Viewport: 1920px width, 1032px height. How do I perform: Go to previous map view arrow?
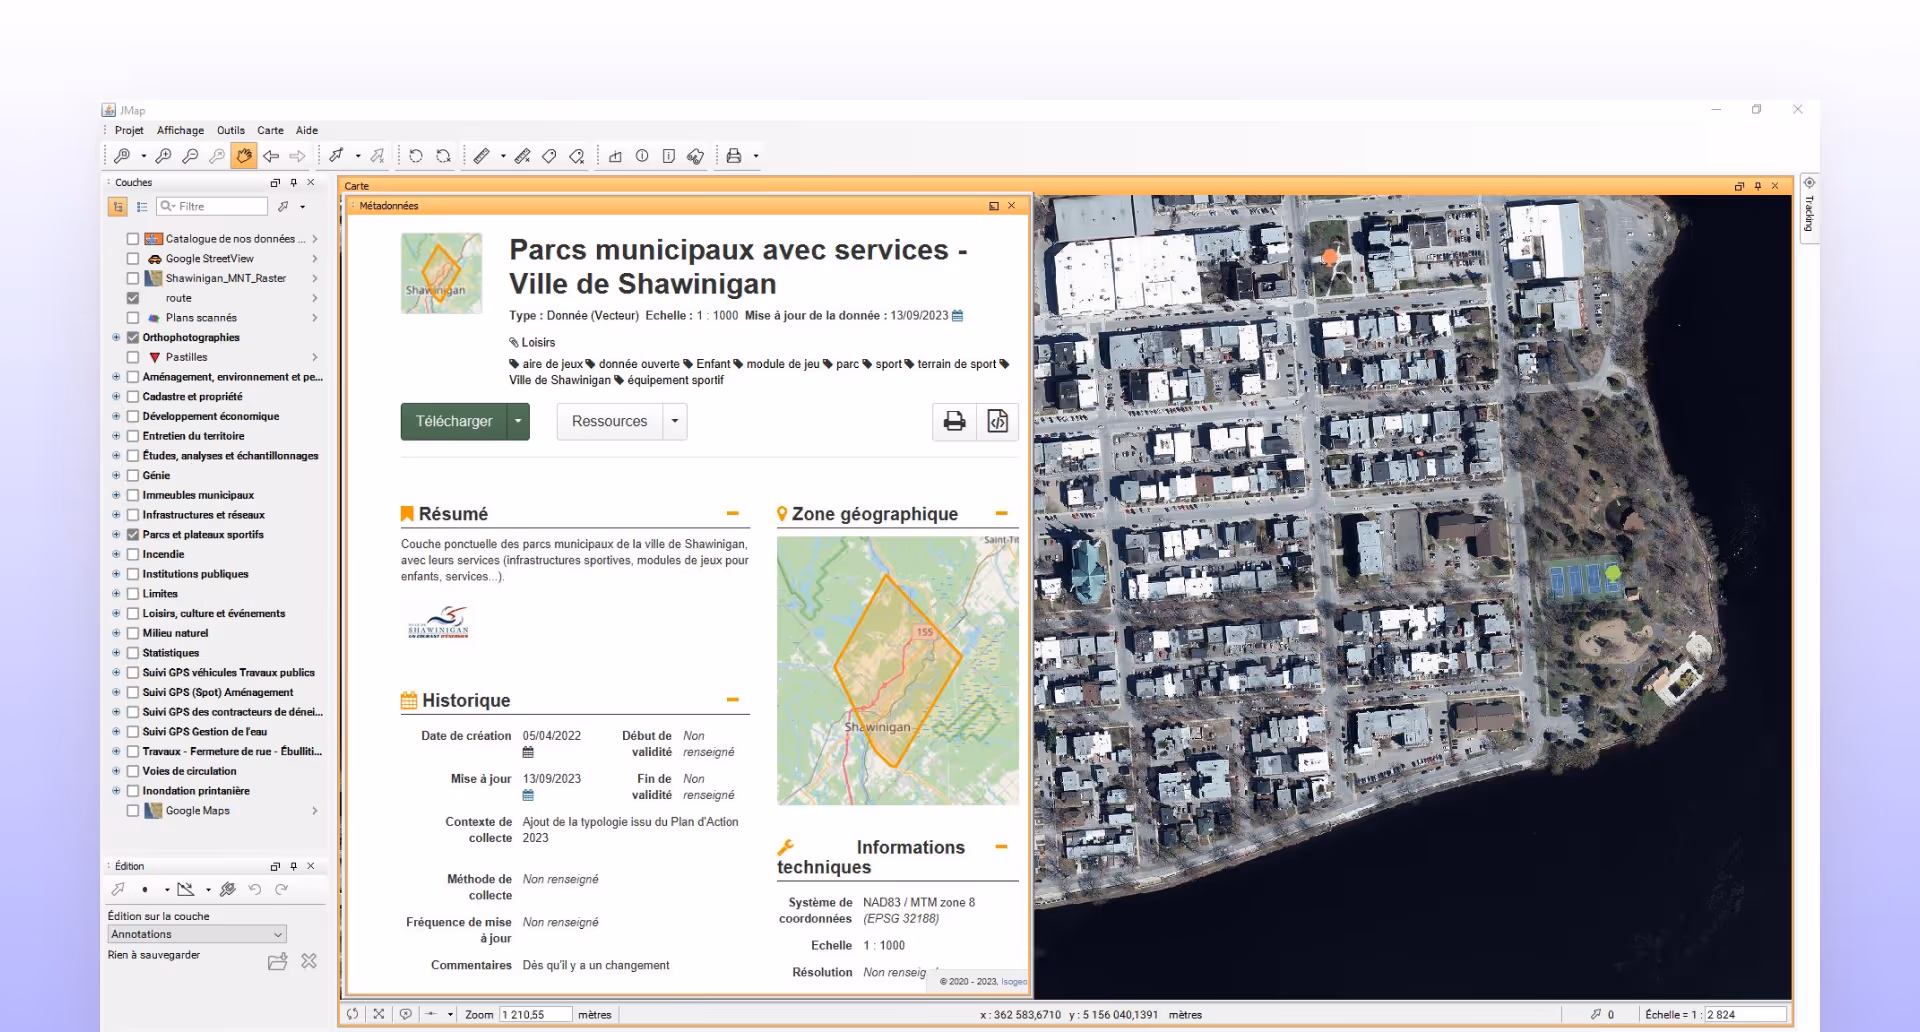(x=271, y=156)
